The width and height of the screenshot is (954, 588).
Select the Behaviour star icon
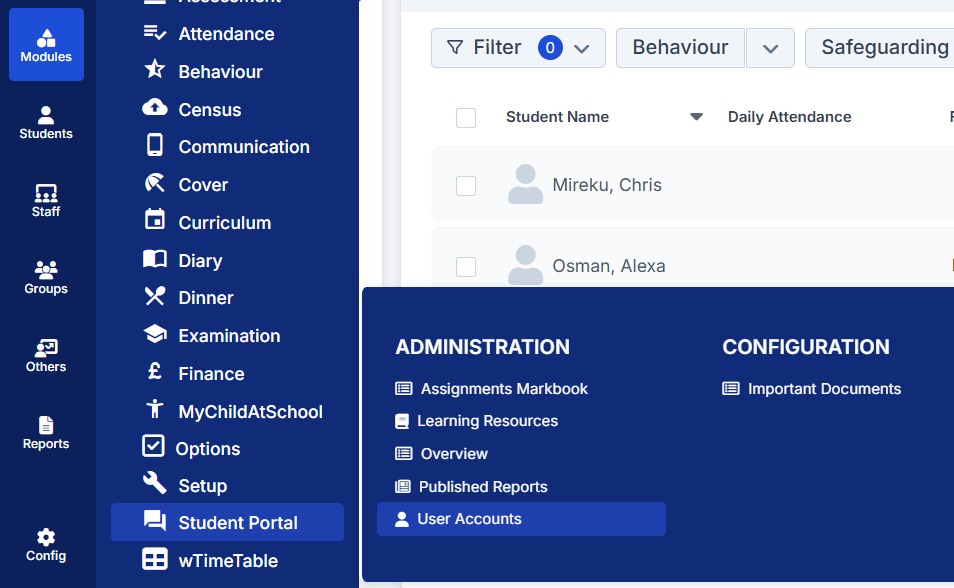tap(152, 71)
